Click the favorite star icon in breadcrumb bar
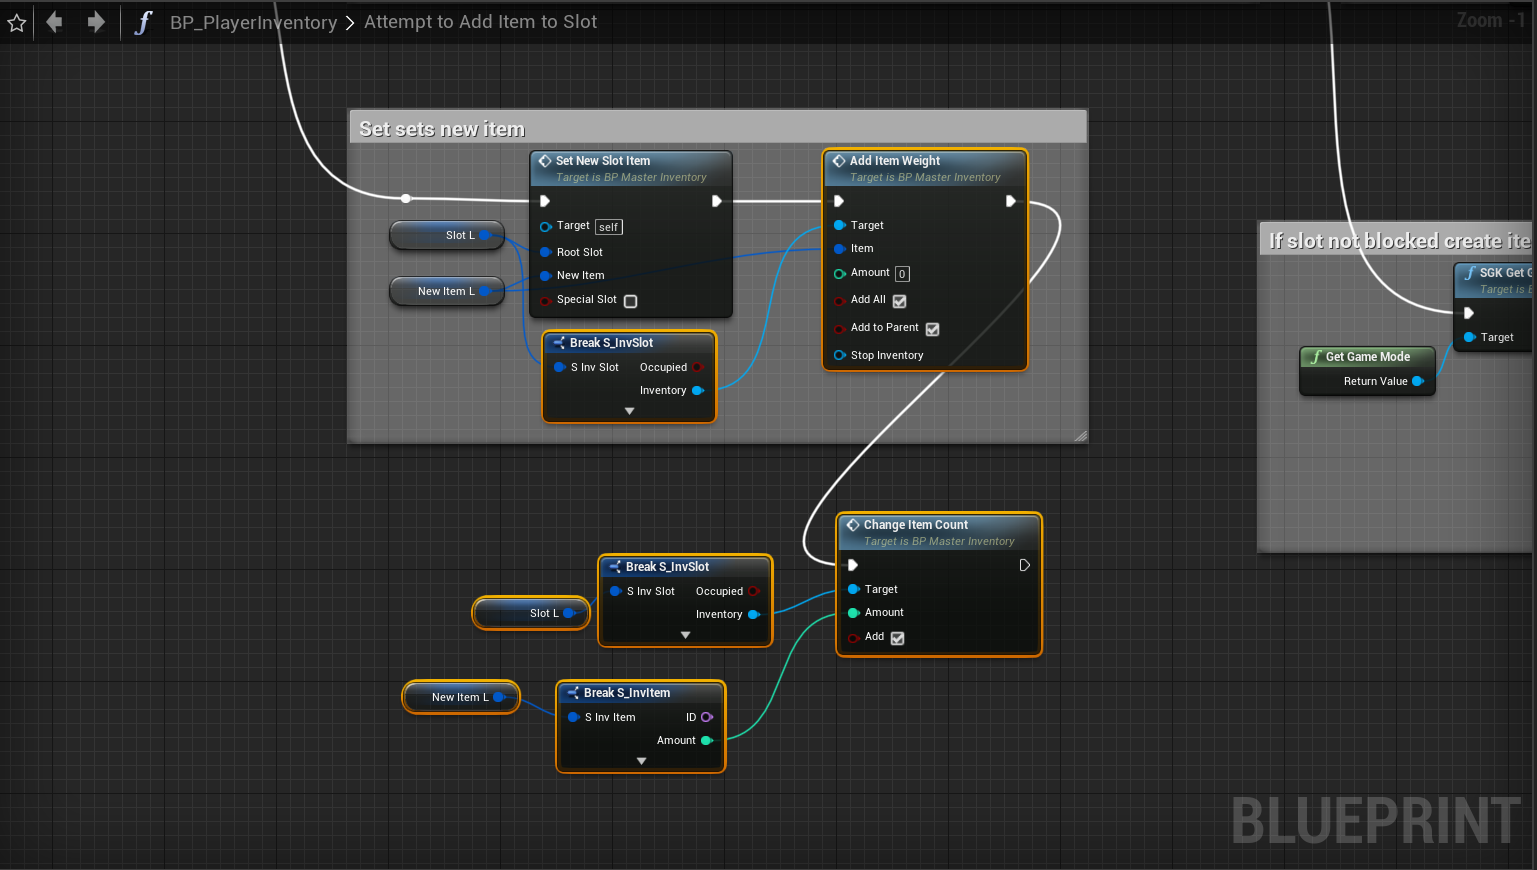Image resolution: width=1537 pixels, height=870 pixels. (x=17, y=23)
